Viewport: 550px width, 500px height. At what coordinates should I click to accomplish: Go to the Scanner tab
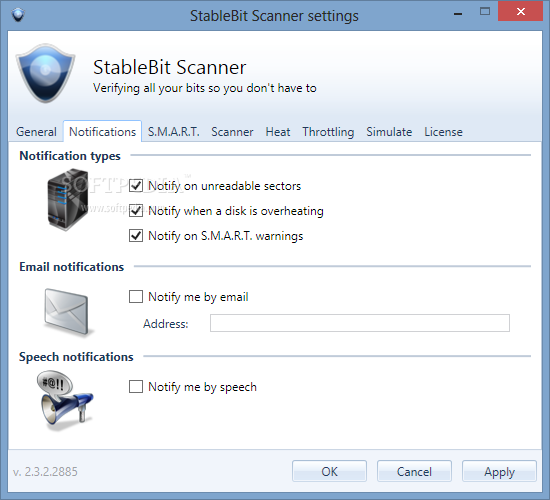232,132
